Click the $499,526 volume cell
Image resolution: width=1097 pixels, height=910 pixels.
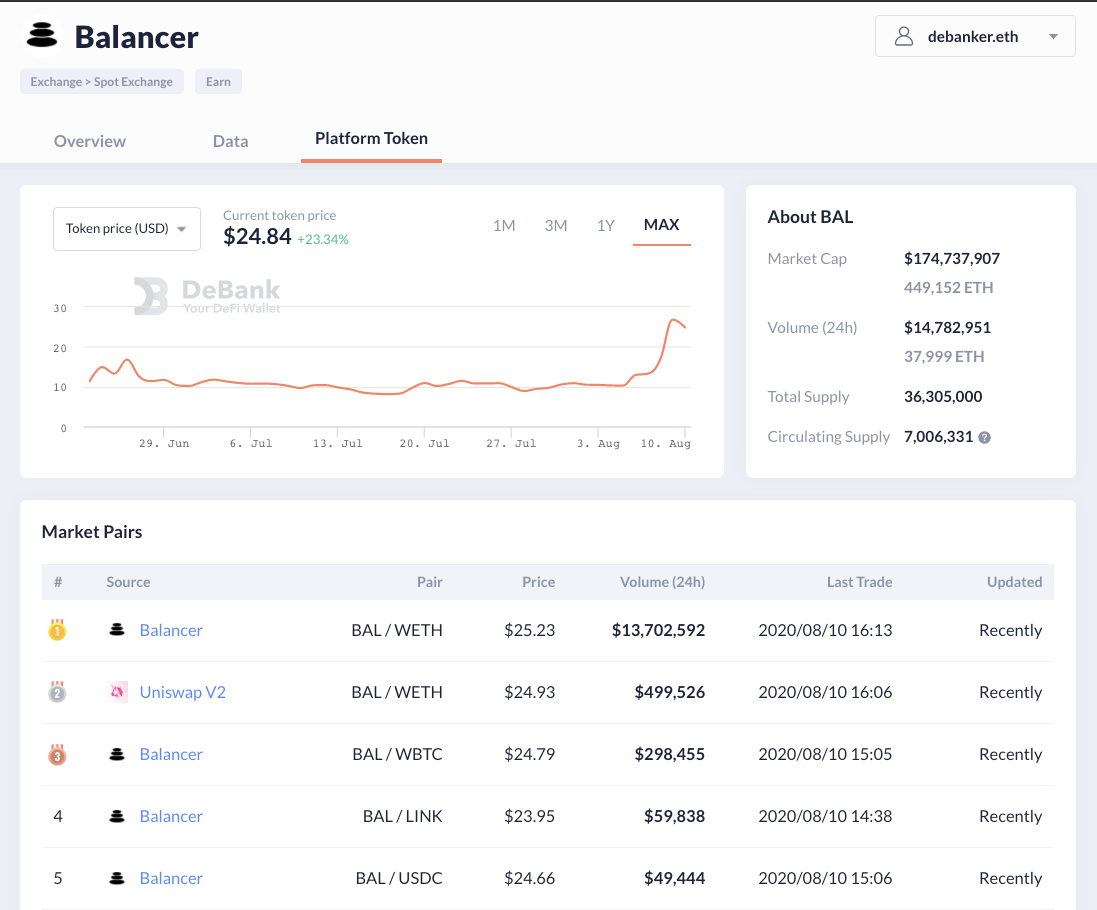[x=670, y=692]
